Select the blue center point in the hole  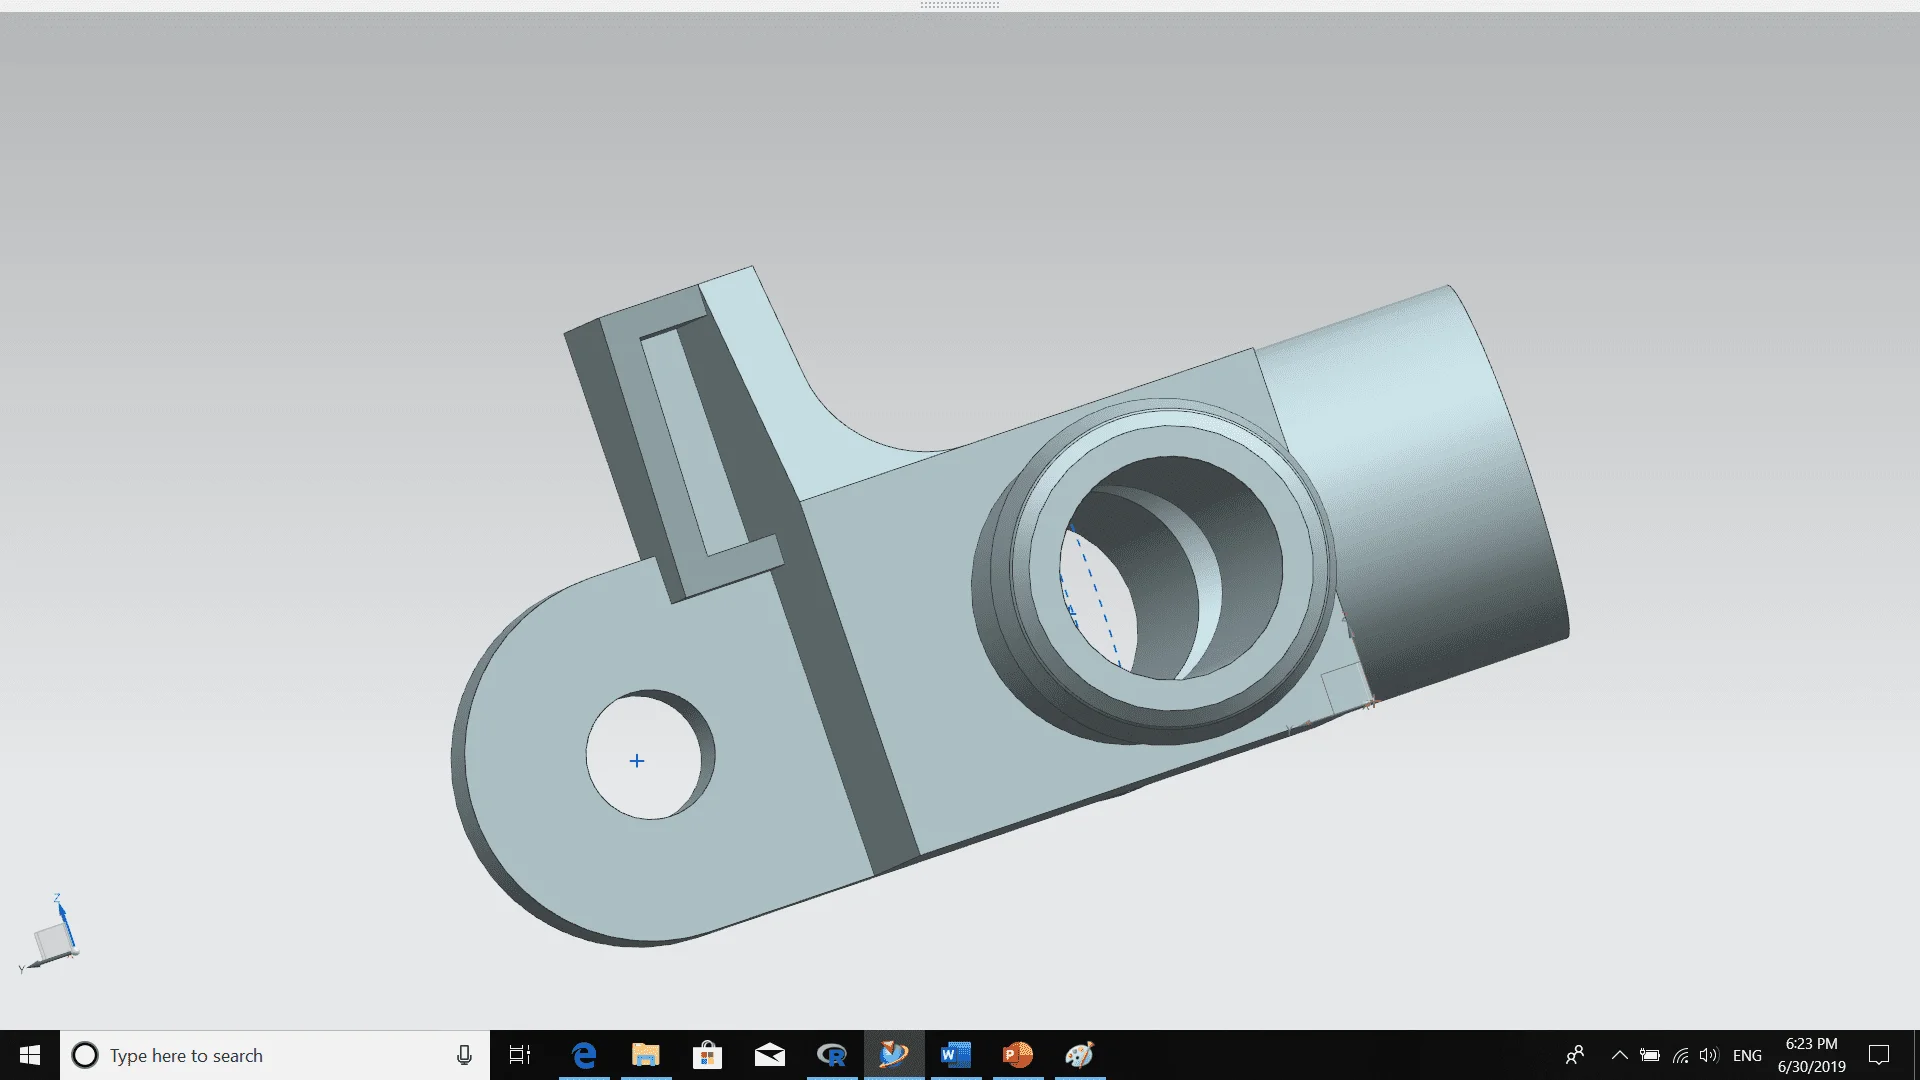point(637,761)
